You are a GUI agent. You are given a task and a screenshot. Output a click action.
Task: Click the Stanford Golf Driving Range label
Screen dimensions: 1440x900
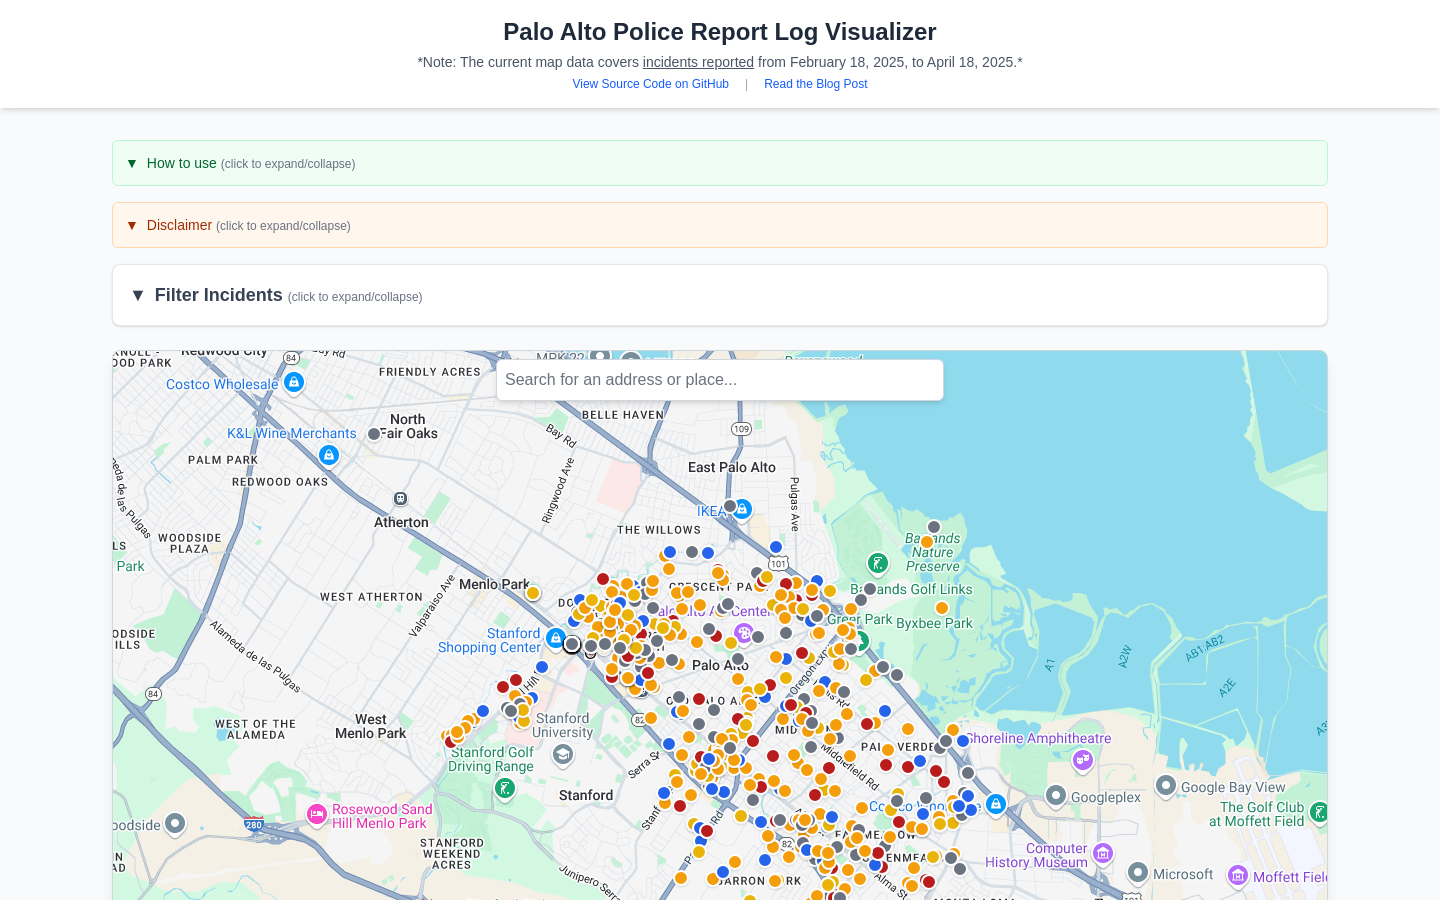click(x=491, y=759)
